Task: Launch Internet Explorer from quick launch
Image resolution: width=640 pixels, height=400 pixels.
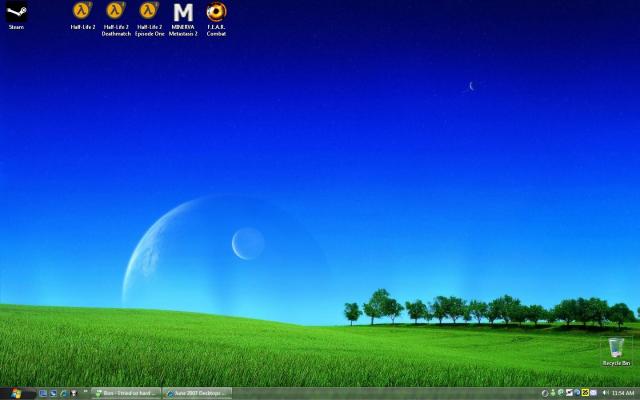Action: [x=64, y=393]
